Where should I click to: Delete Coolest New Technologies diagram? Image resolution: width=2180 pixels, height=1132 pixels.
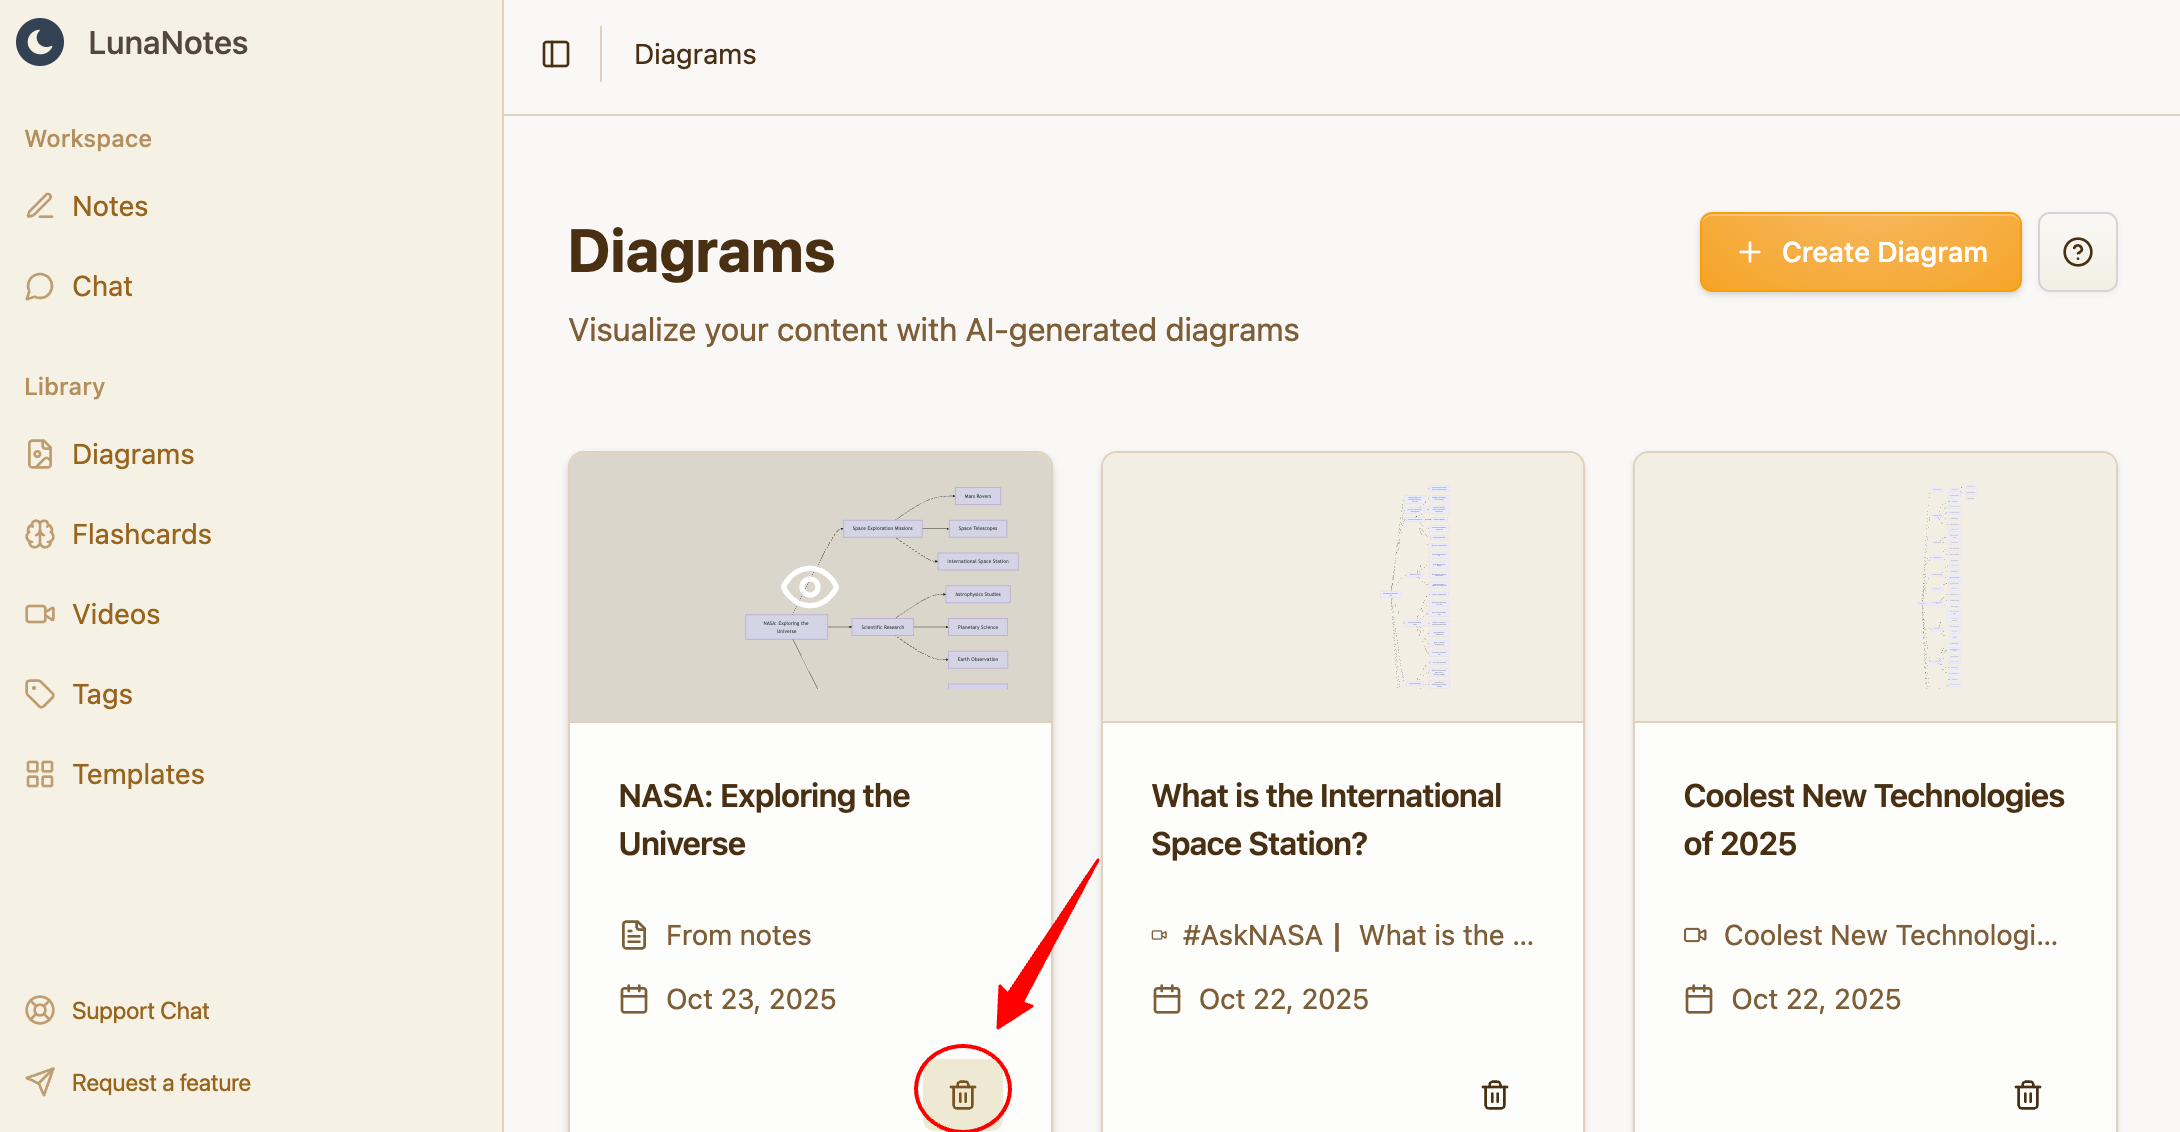pos(2027,1095)
